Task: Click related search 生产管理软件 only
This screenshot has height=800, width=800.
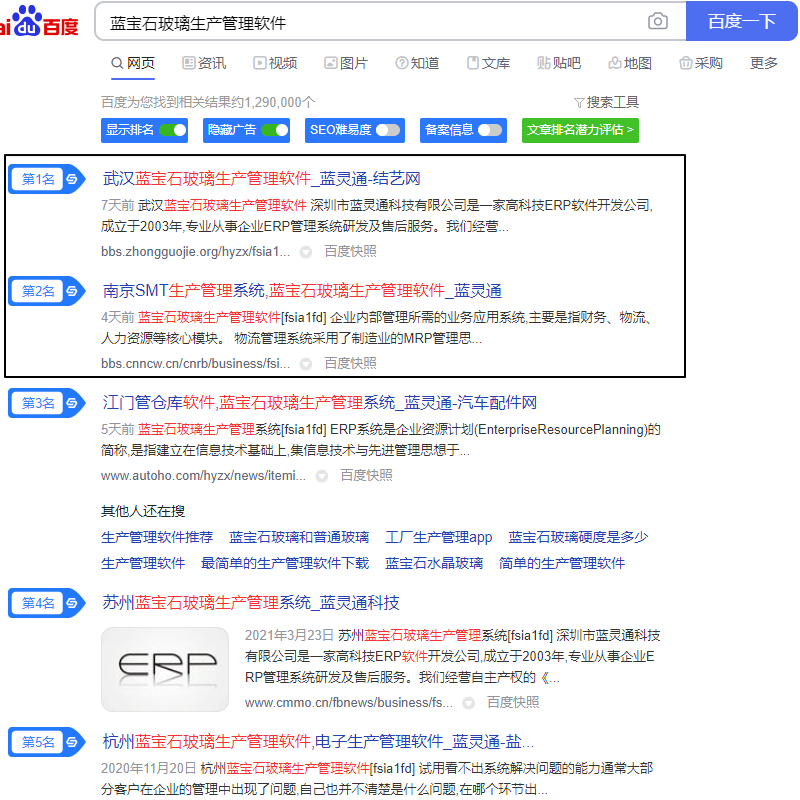Action: [143, 564]
